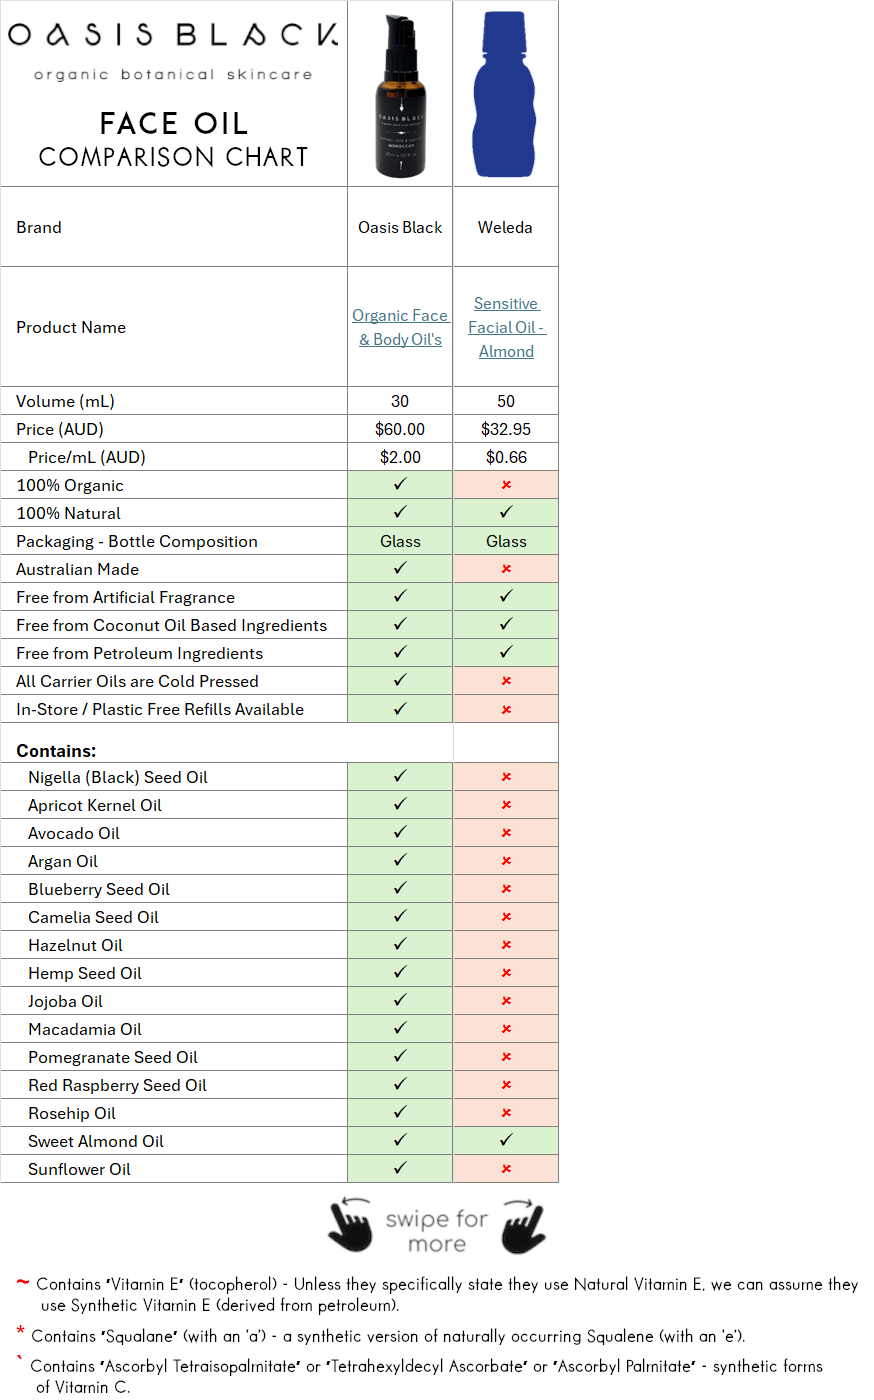
Task: Click the Oasis Black volume value 30
Action: pos(400,401)
